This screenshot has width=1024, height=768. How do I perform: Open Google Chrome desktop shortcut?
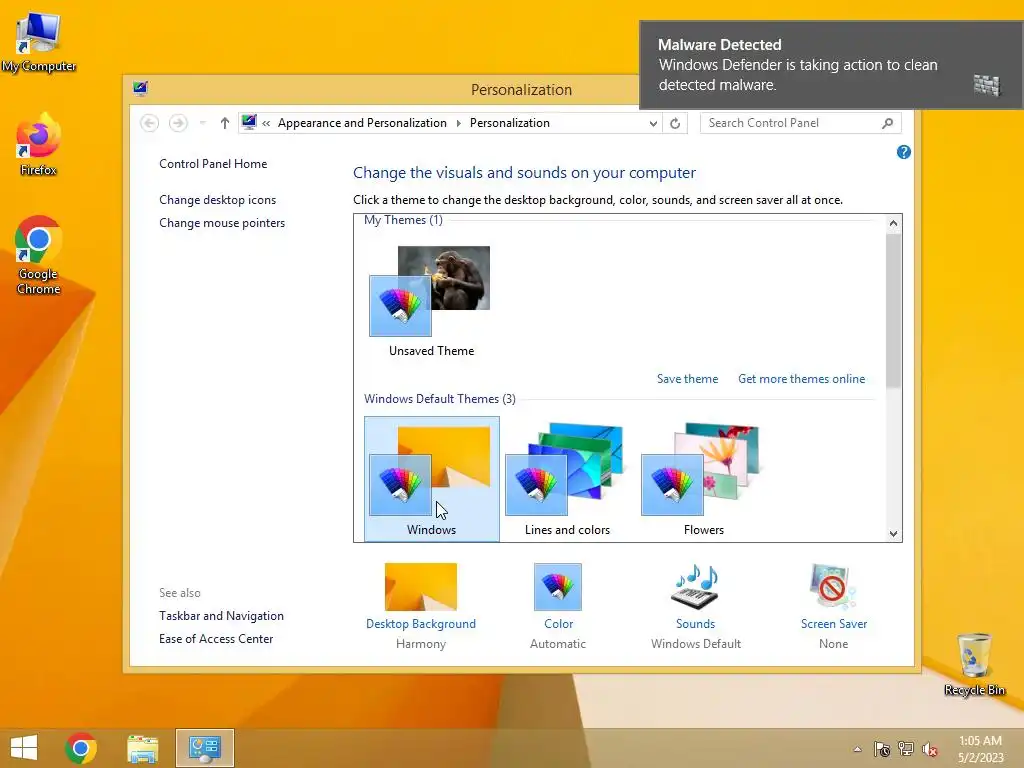(x=39, y=255)
